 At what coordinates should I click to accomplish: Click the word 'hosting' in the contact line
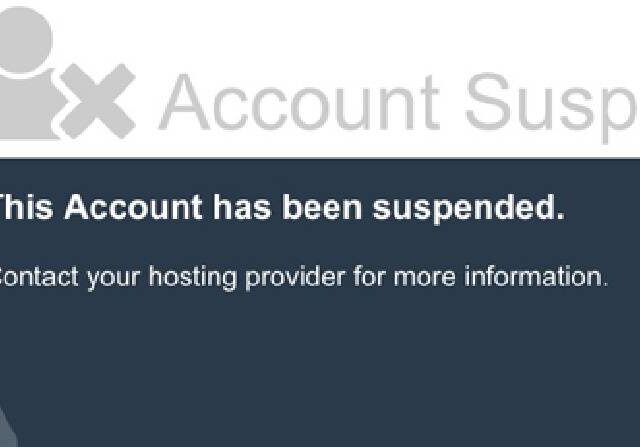point(193,278)
